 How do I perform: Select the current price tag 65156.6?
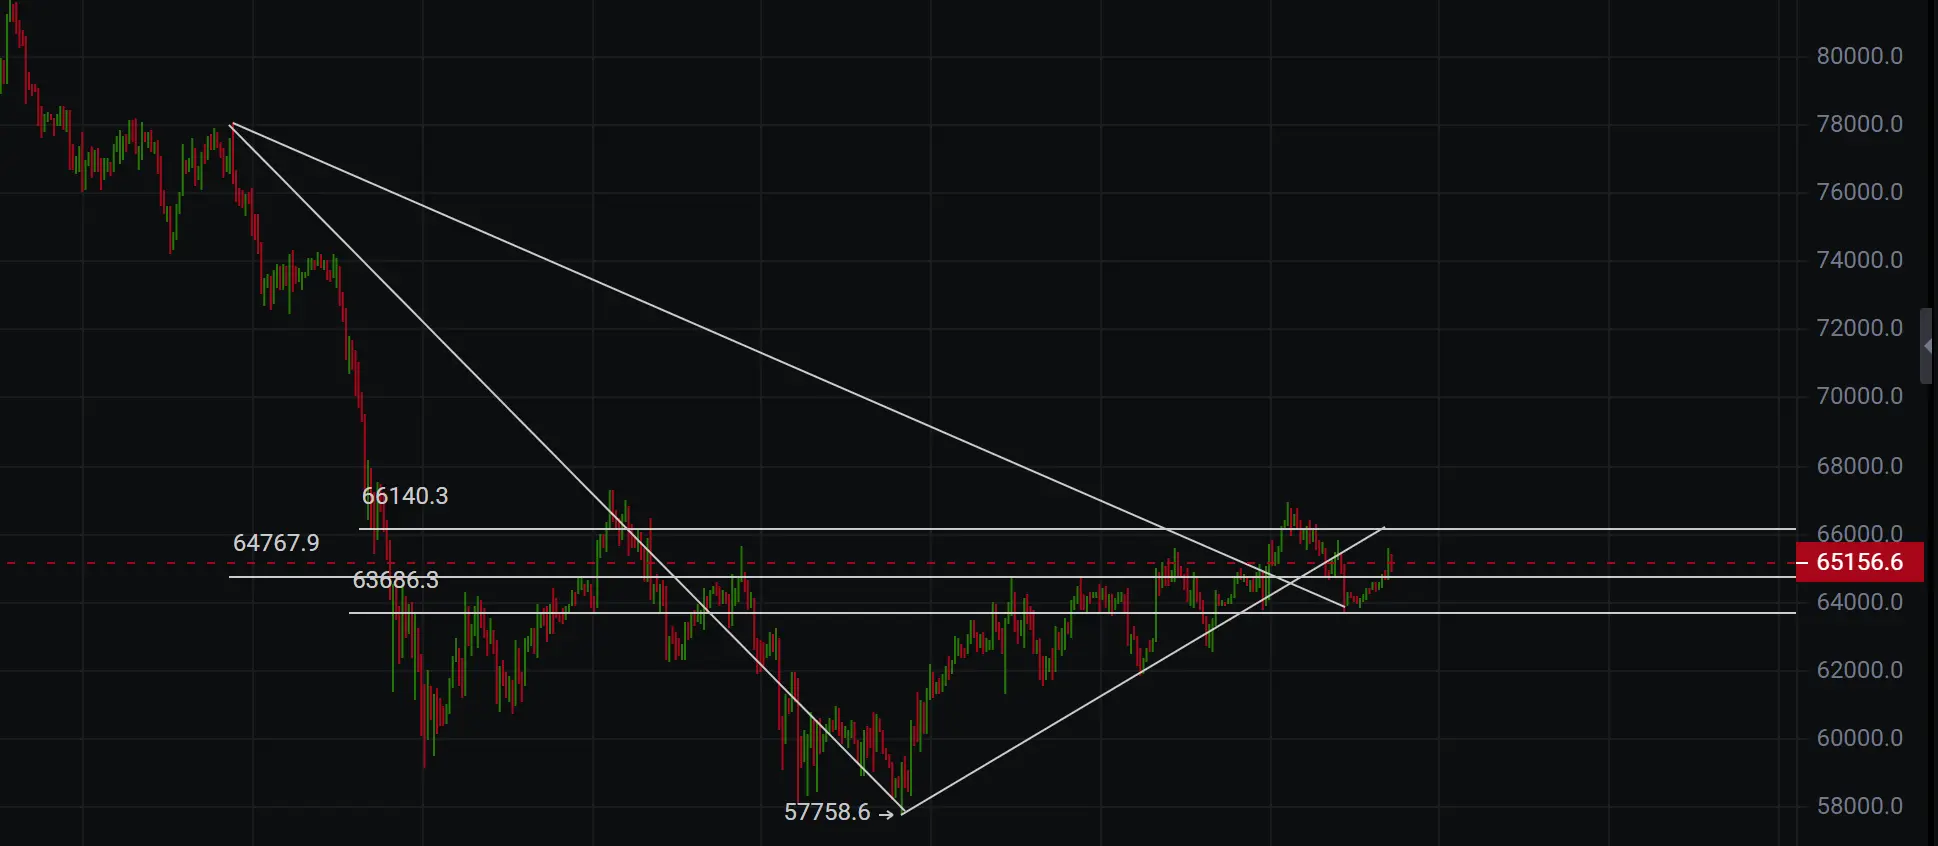pos(1859,562)
